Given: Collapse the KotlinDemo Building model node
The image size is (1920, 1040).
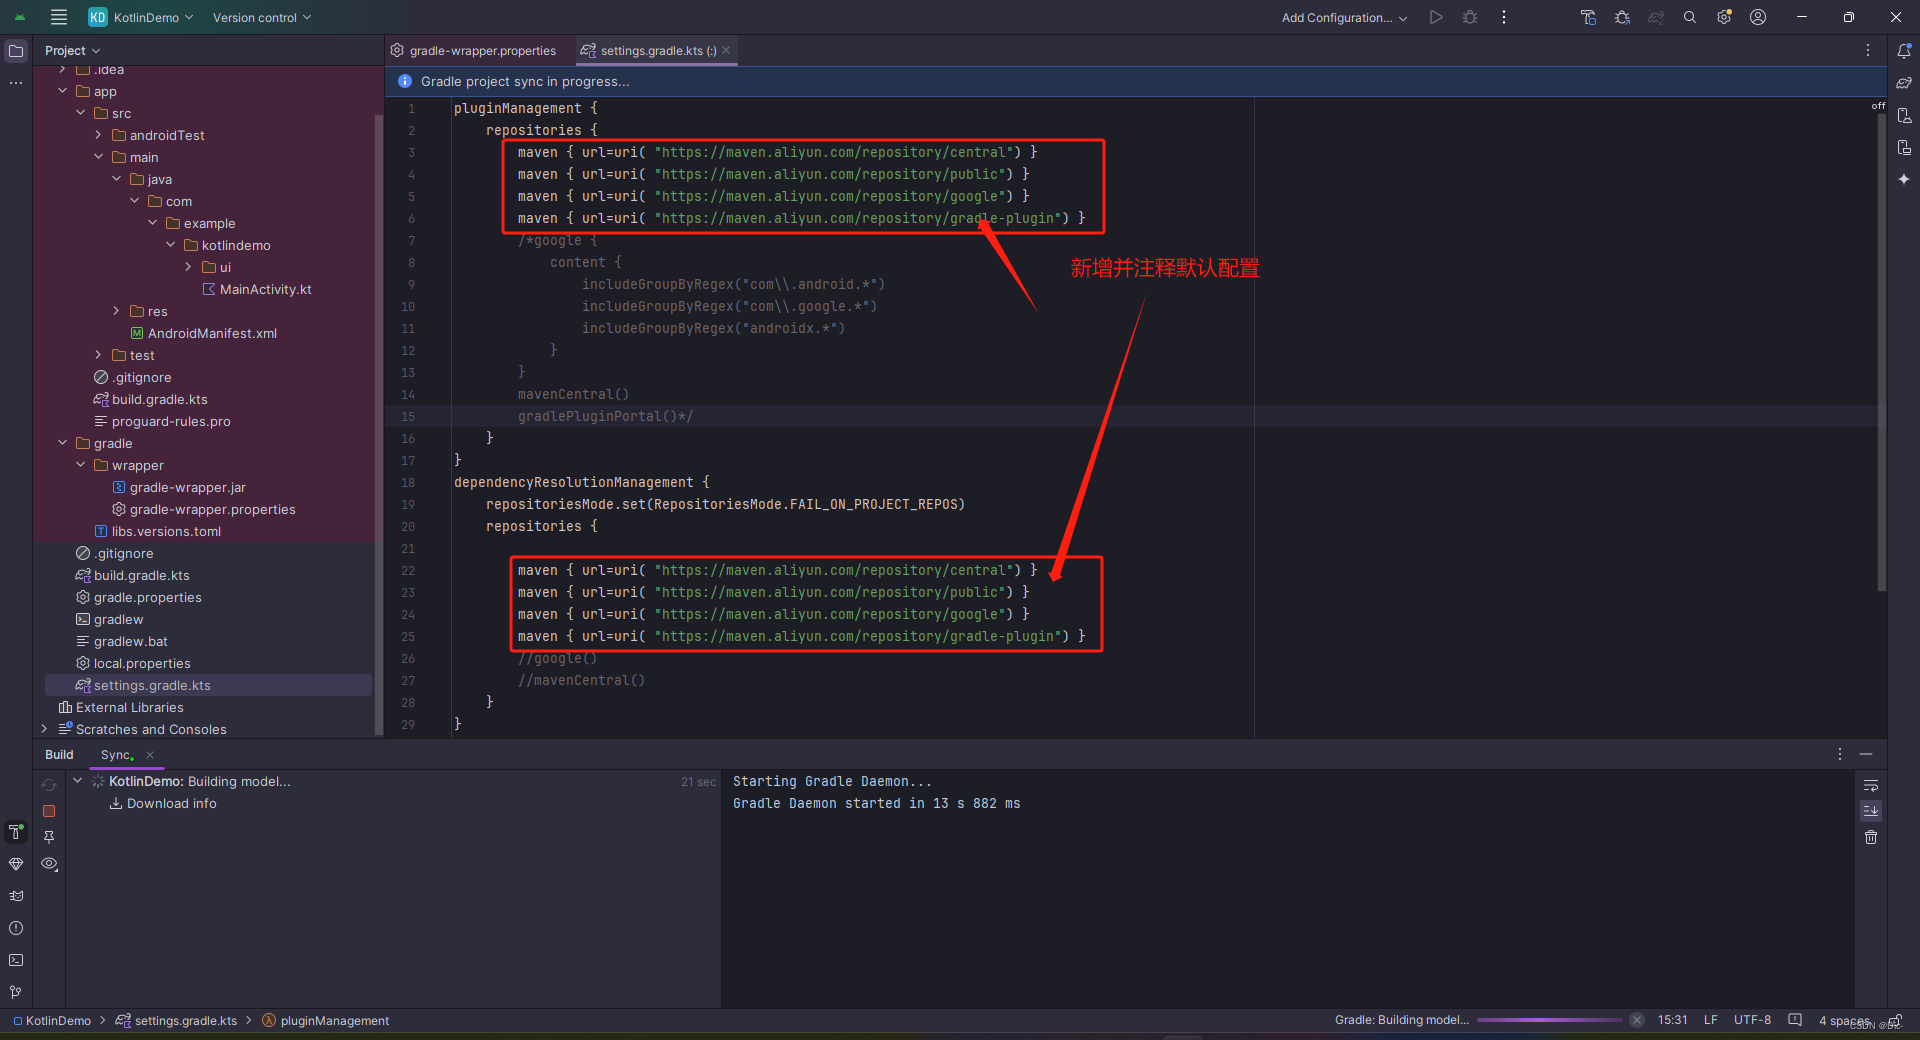Looking at the screenshot, I should (77, 781).
